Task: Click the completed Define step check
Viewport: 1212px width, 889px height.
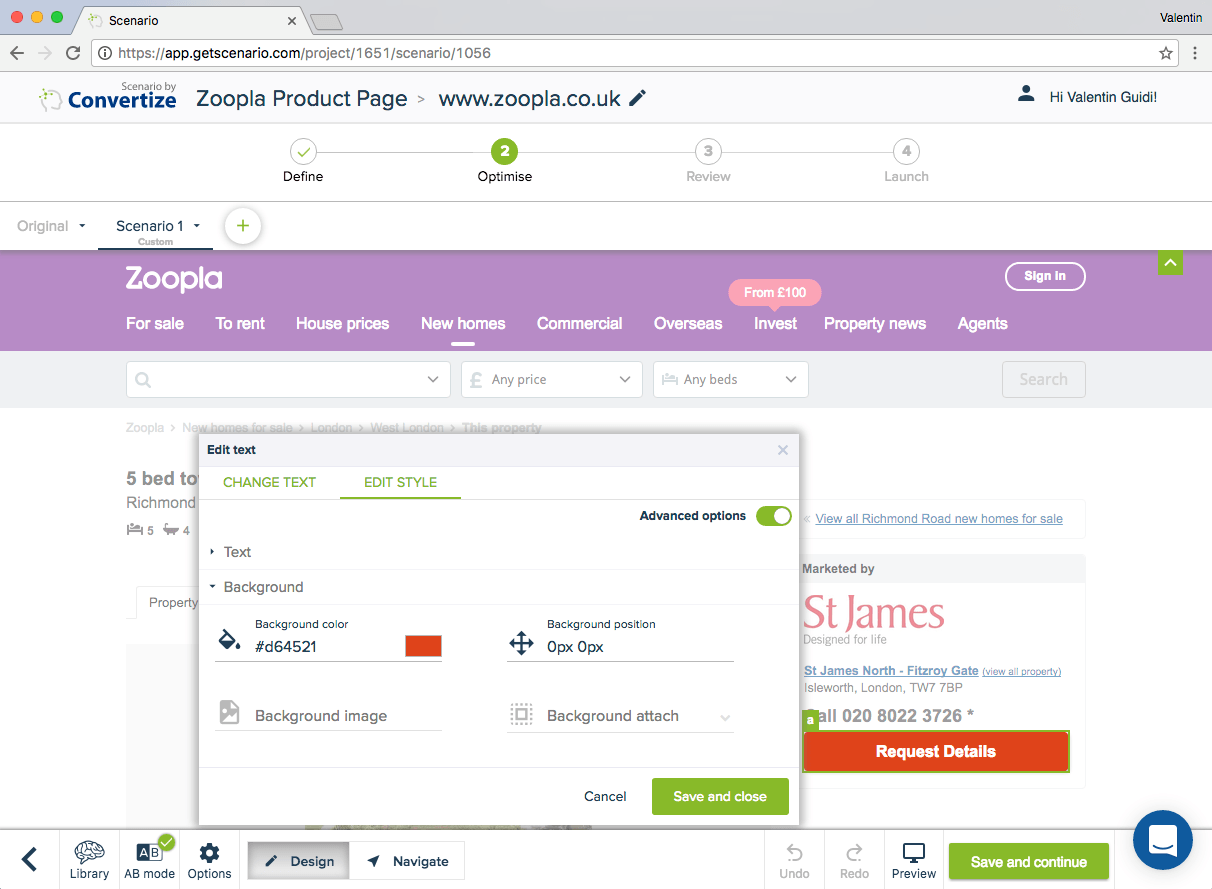Action: coord(304,152)
